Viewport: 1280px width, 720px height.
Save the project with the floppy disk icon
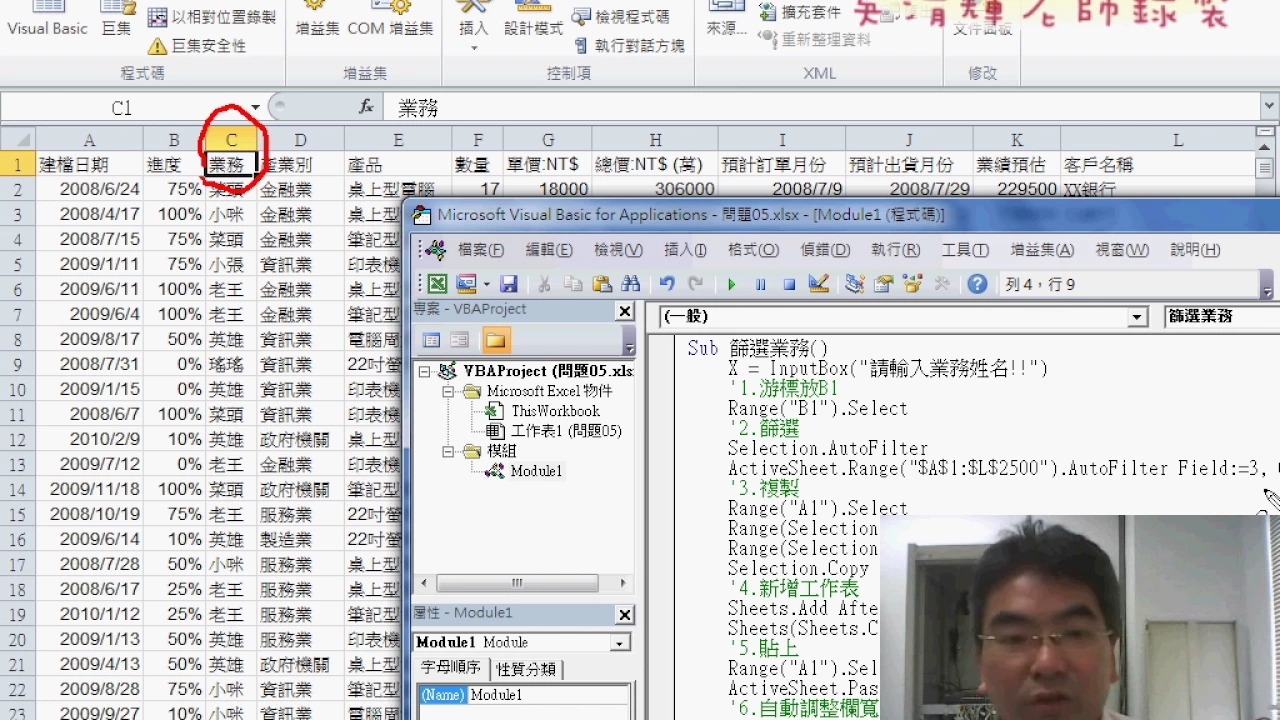coord(509,284)
